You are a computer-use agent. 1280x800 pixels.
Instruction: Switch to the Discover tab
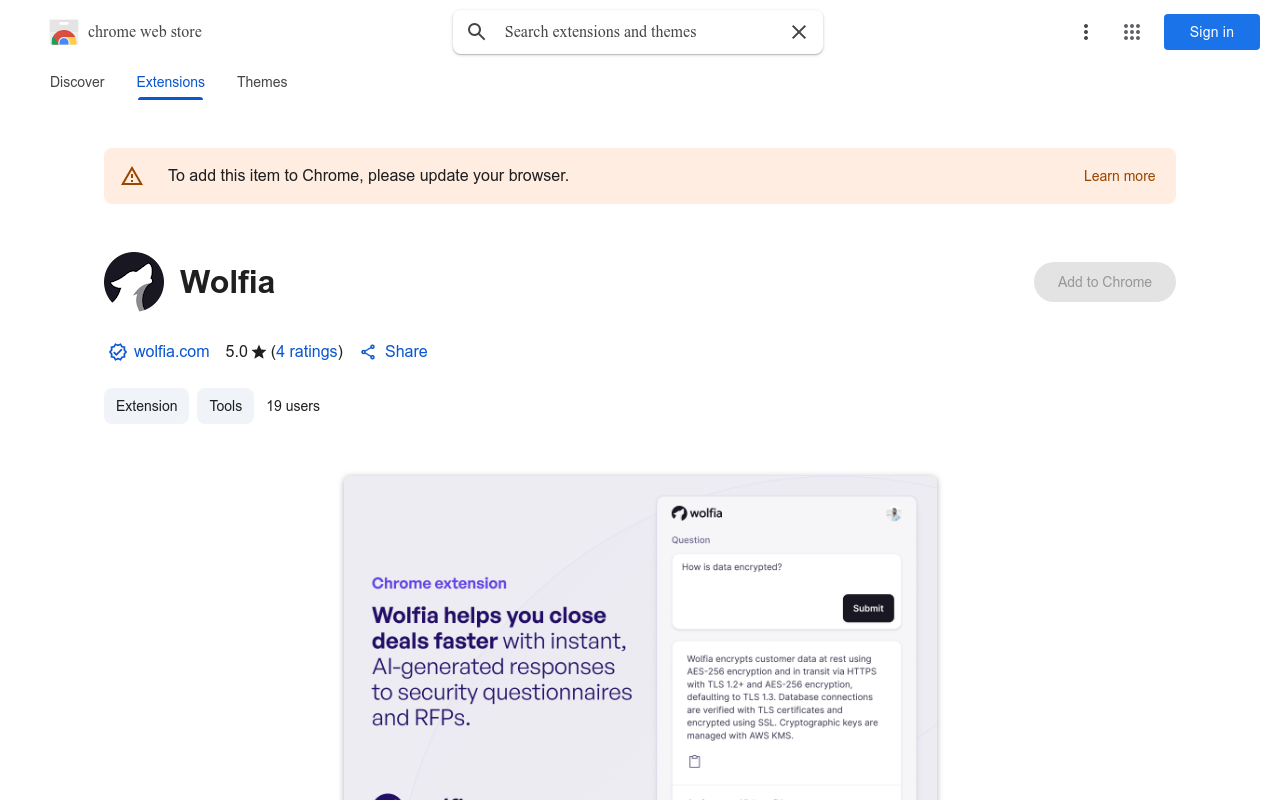(77, 82)
